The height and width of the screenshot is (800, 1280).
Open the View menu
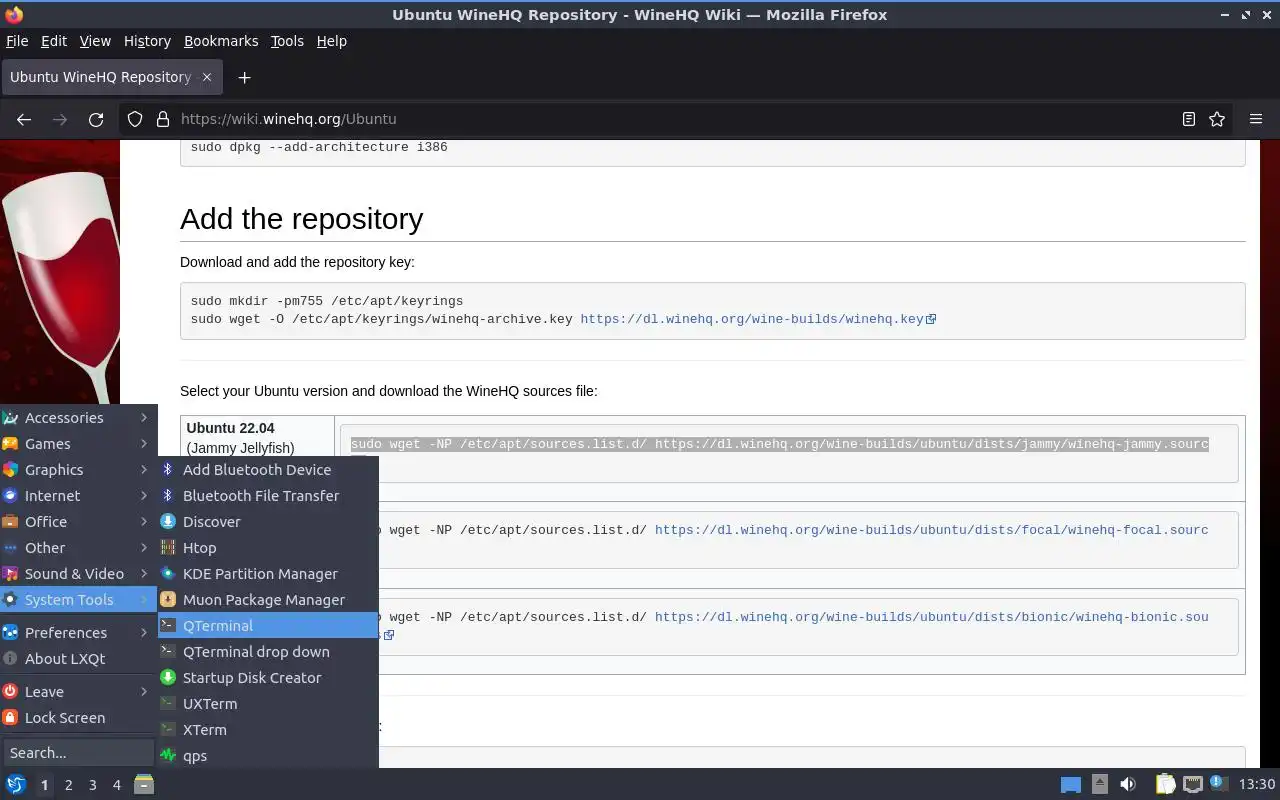point(95,41)
